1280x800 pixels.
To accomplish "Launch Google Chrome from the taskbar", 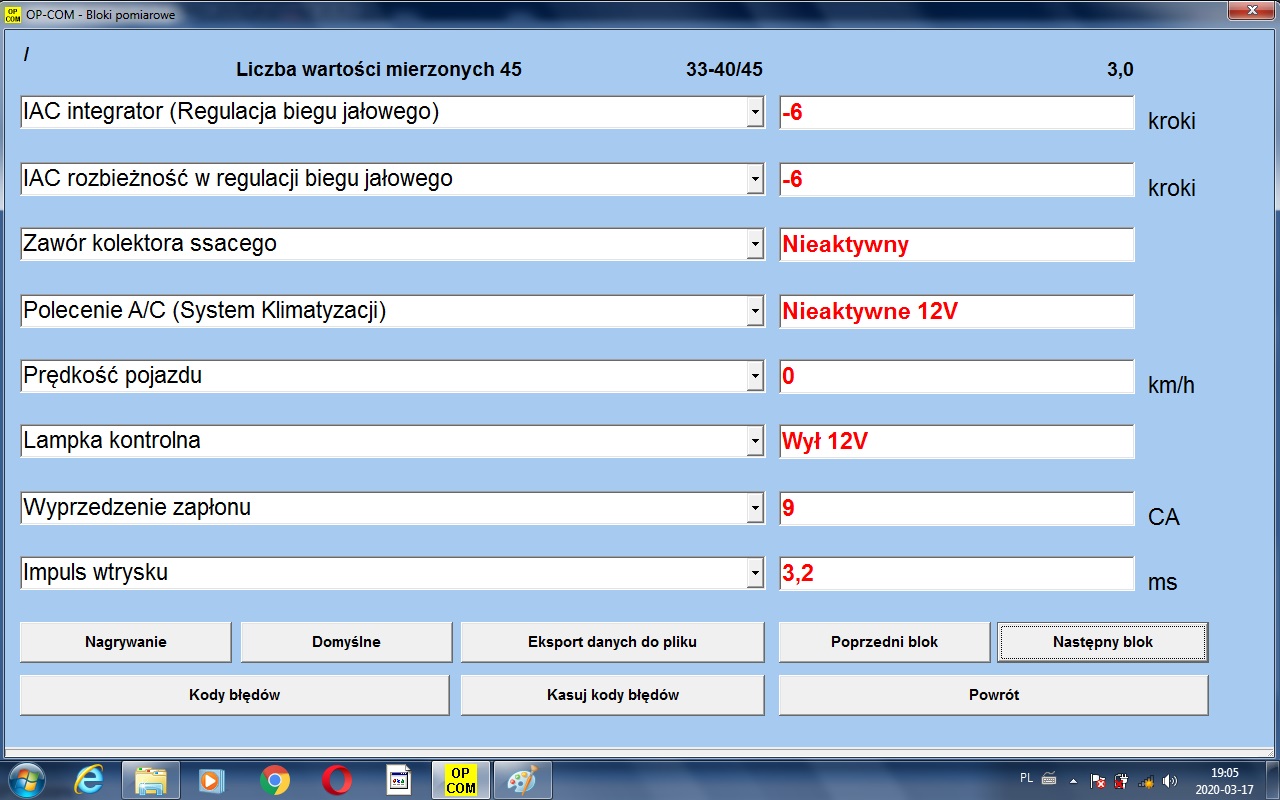I will pyautogui.click(x=274, y=779).
